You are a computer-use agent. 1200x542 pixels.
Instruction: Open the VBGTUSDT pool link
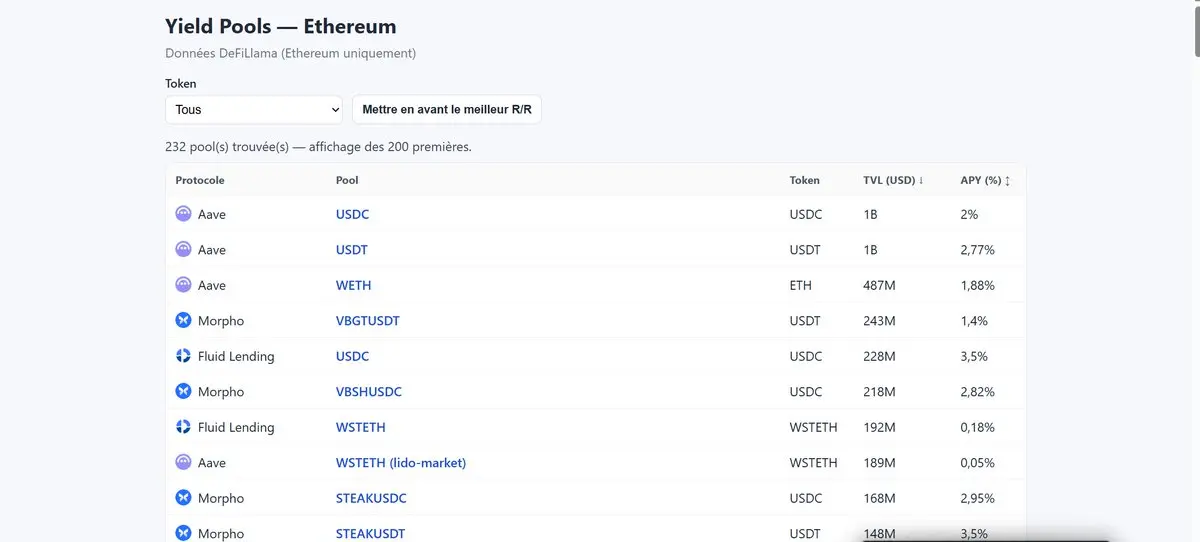click(x=367, y=321)
